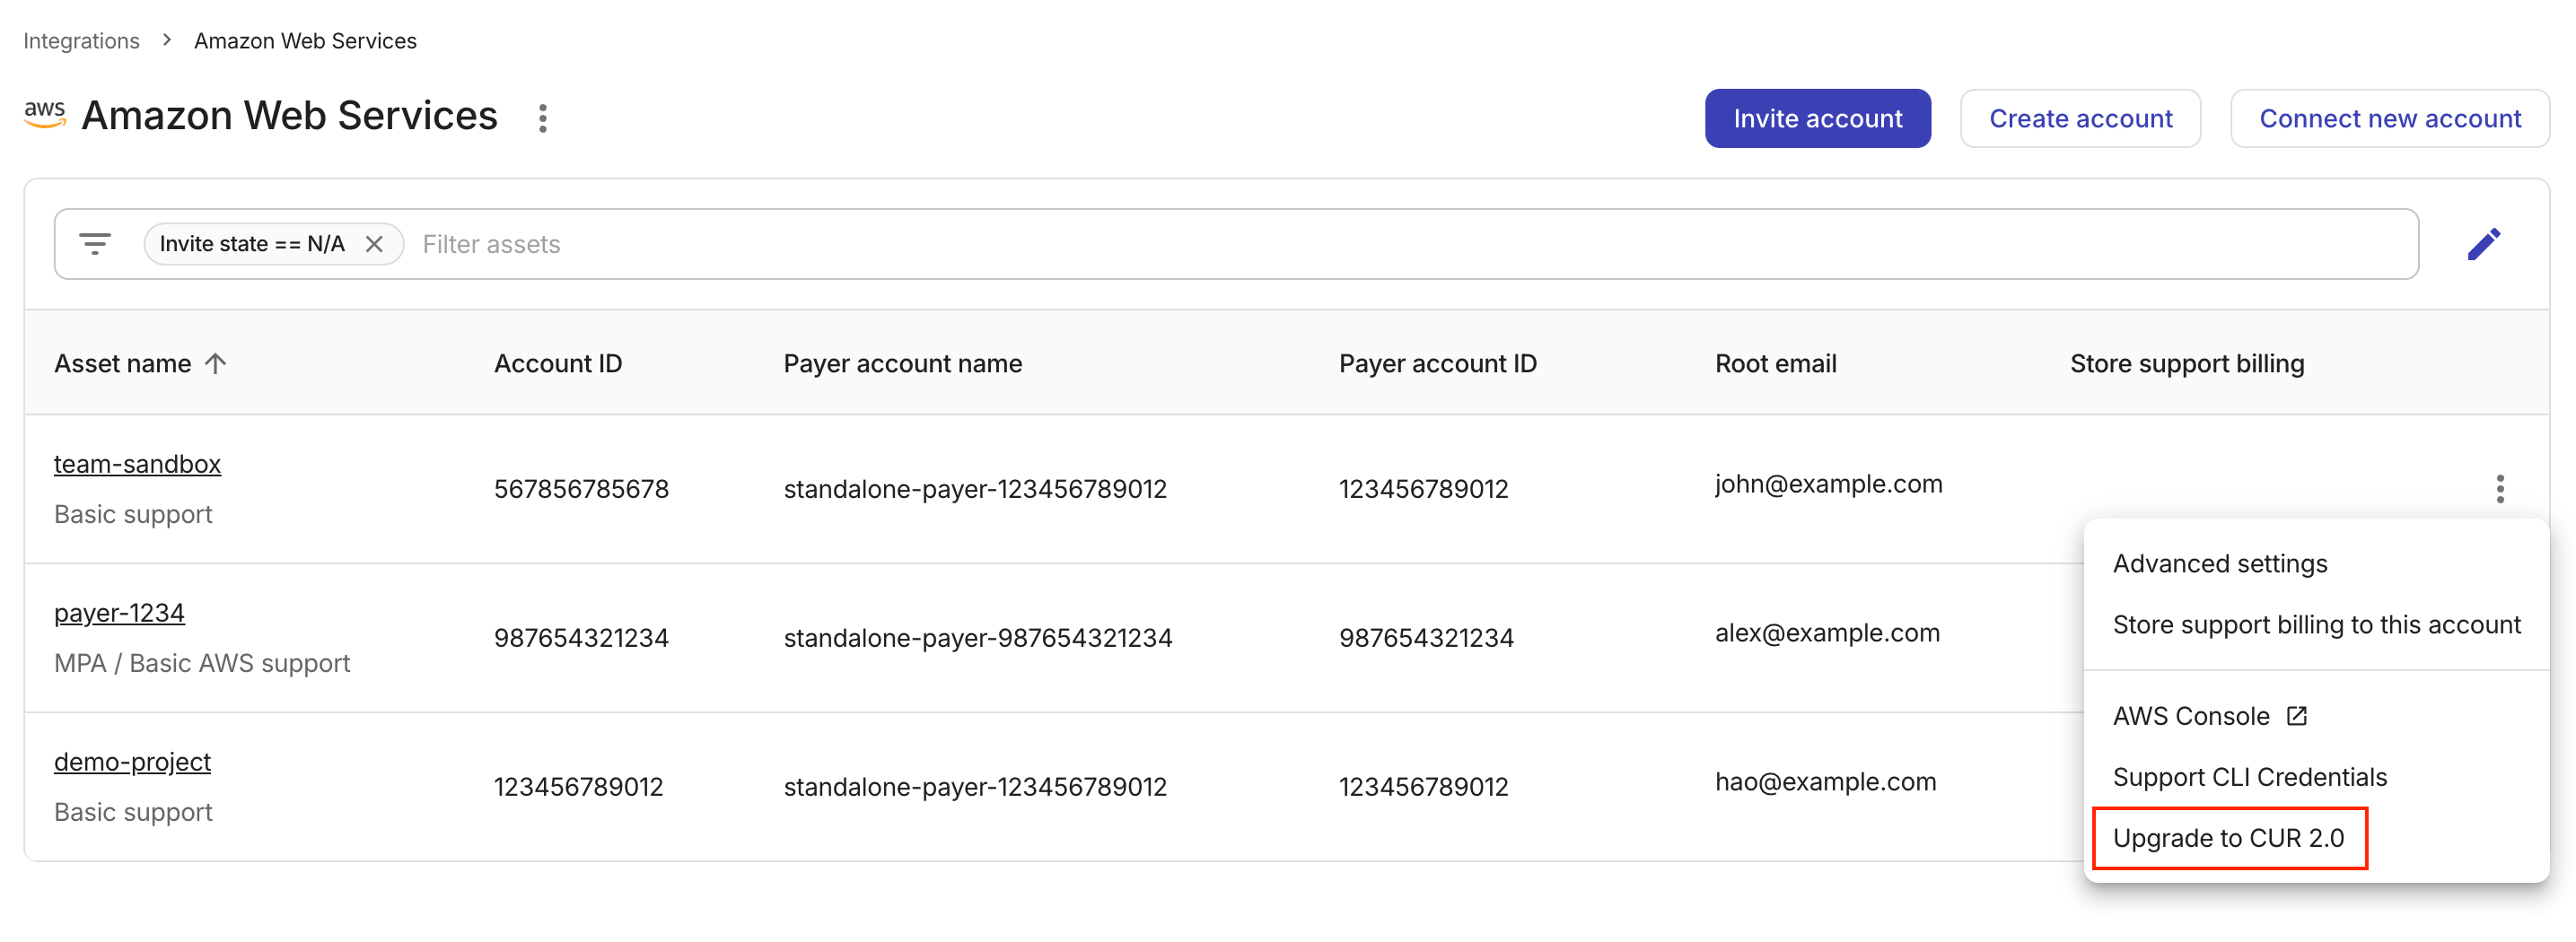Open the demo-project asset link
This screenshot has height=942, width=2576.
point(132,762)
